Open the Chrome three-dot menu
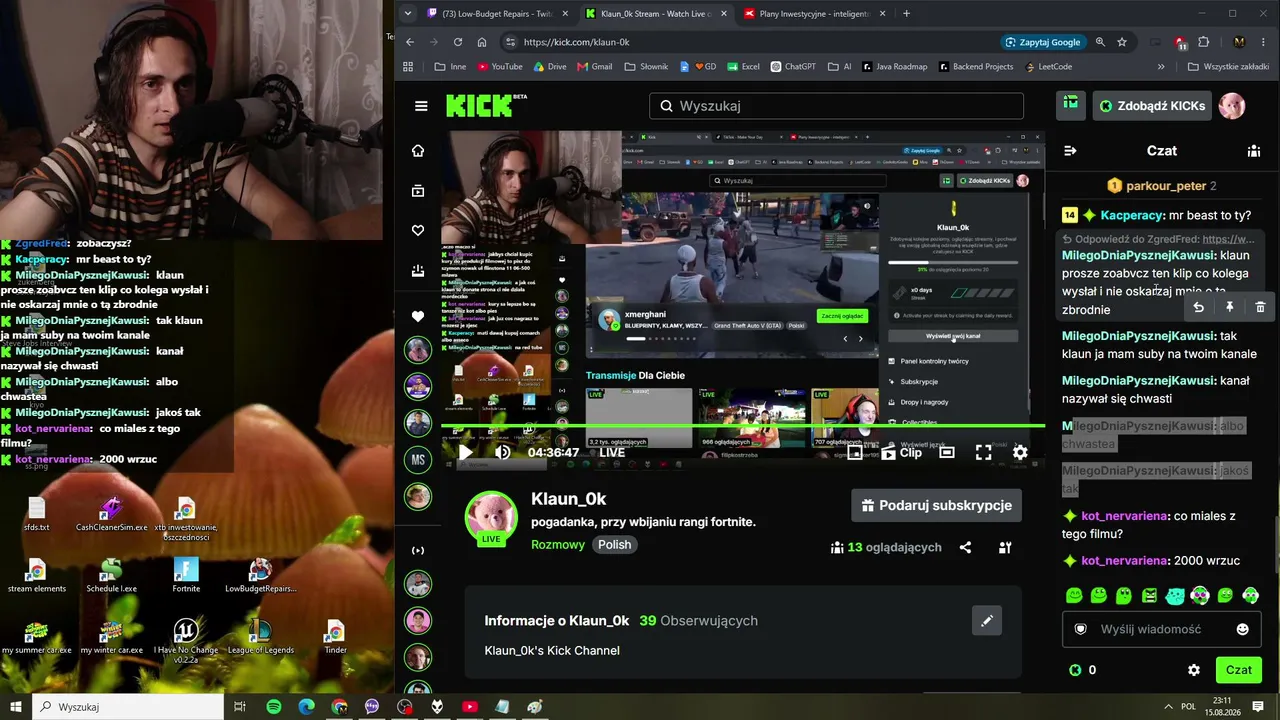Image resolution: width=1280 pixels, height=720 pixels. click(1265, 42)
